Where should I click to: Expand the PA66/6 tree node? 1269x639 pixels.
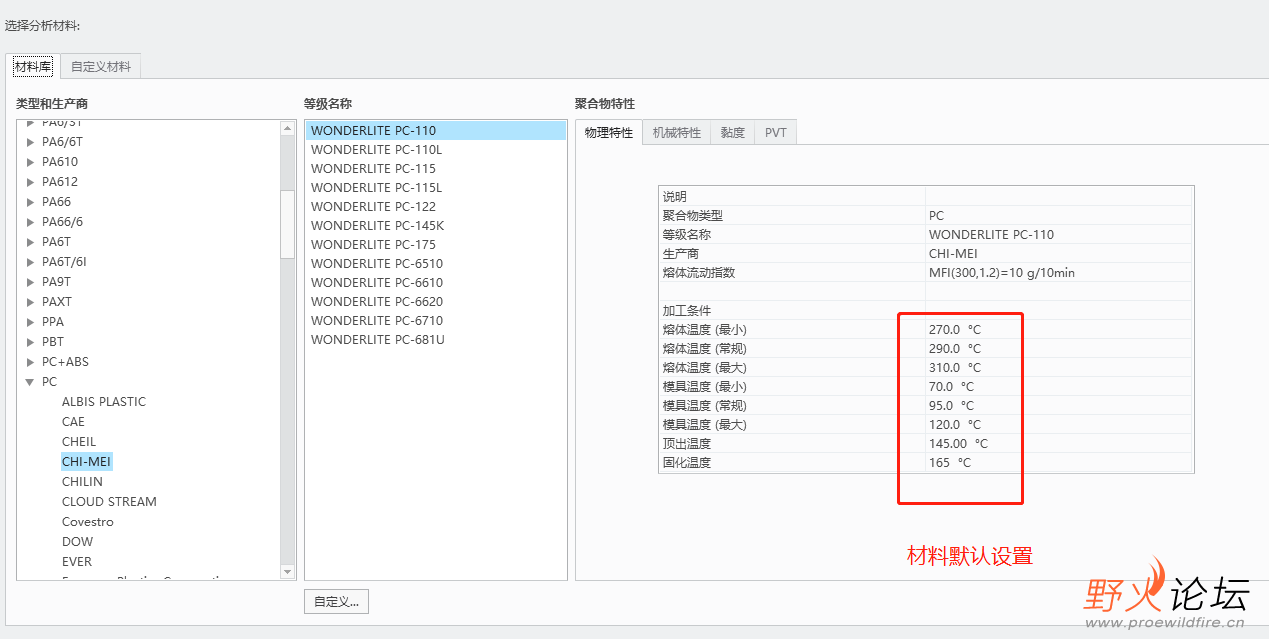pyautogui.click(x=30, y=222)
